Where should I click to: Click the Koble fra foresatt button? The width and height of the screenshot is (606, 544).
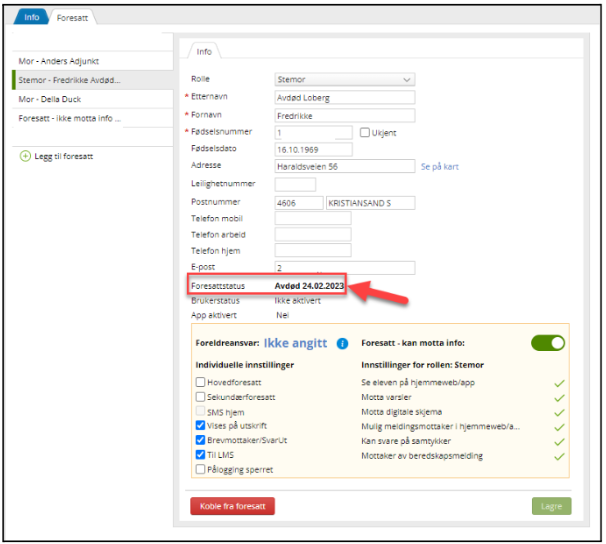click(x=232, y=506)
